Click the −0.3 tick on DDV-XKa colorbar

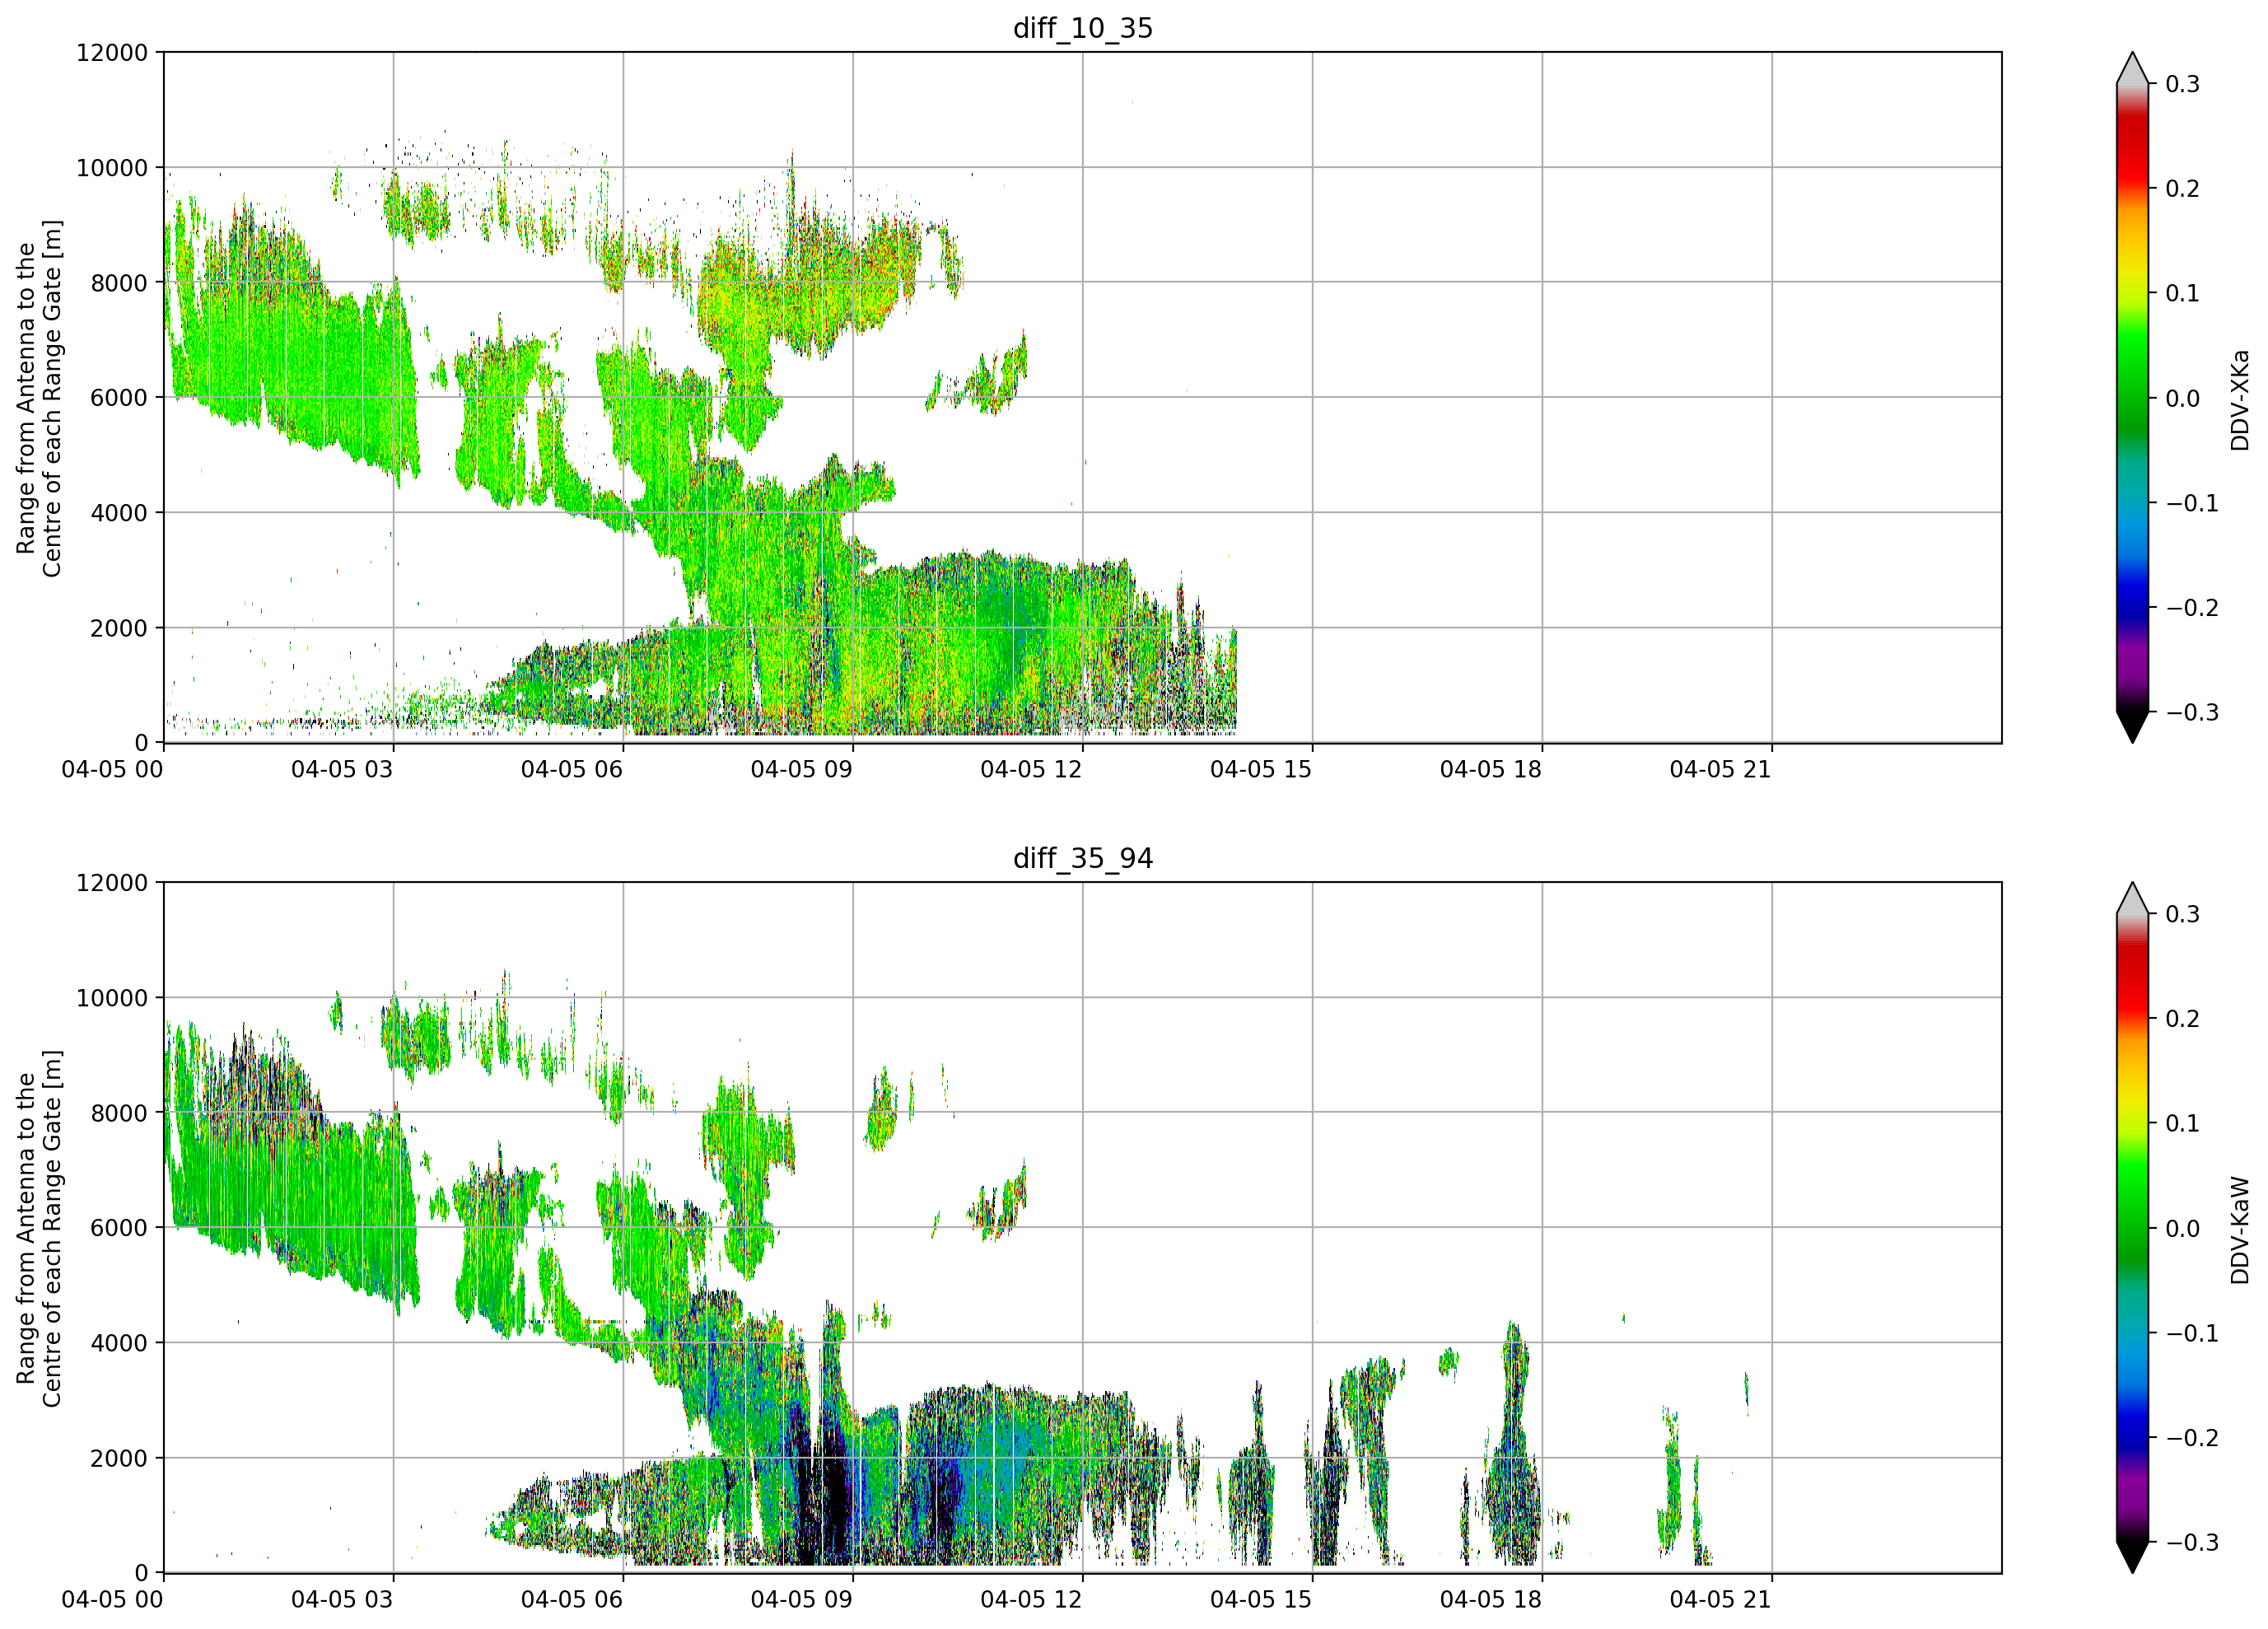point(2192,712)
